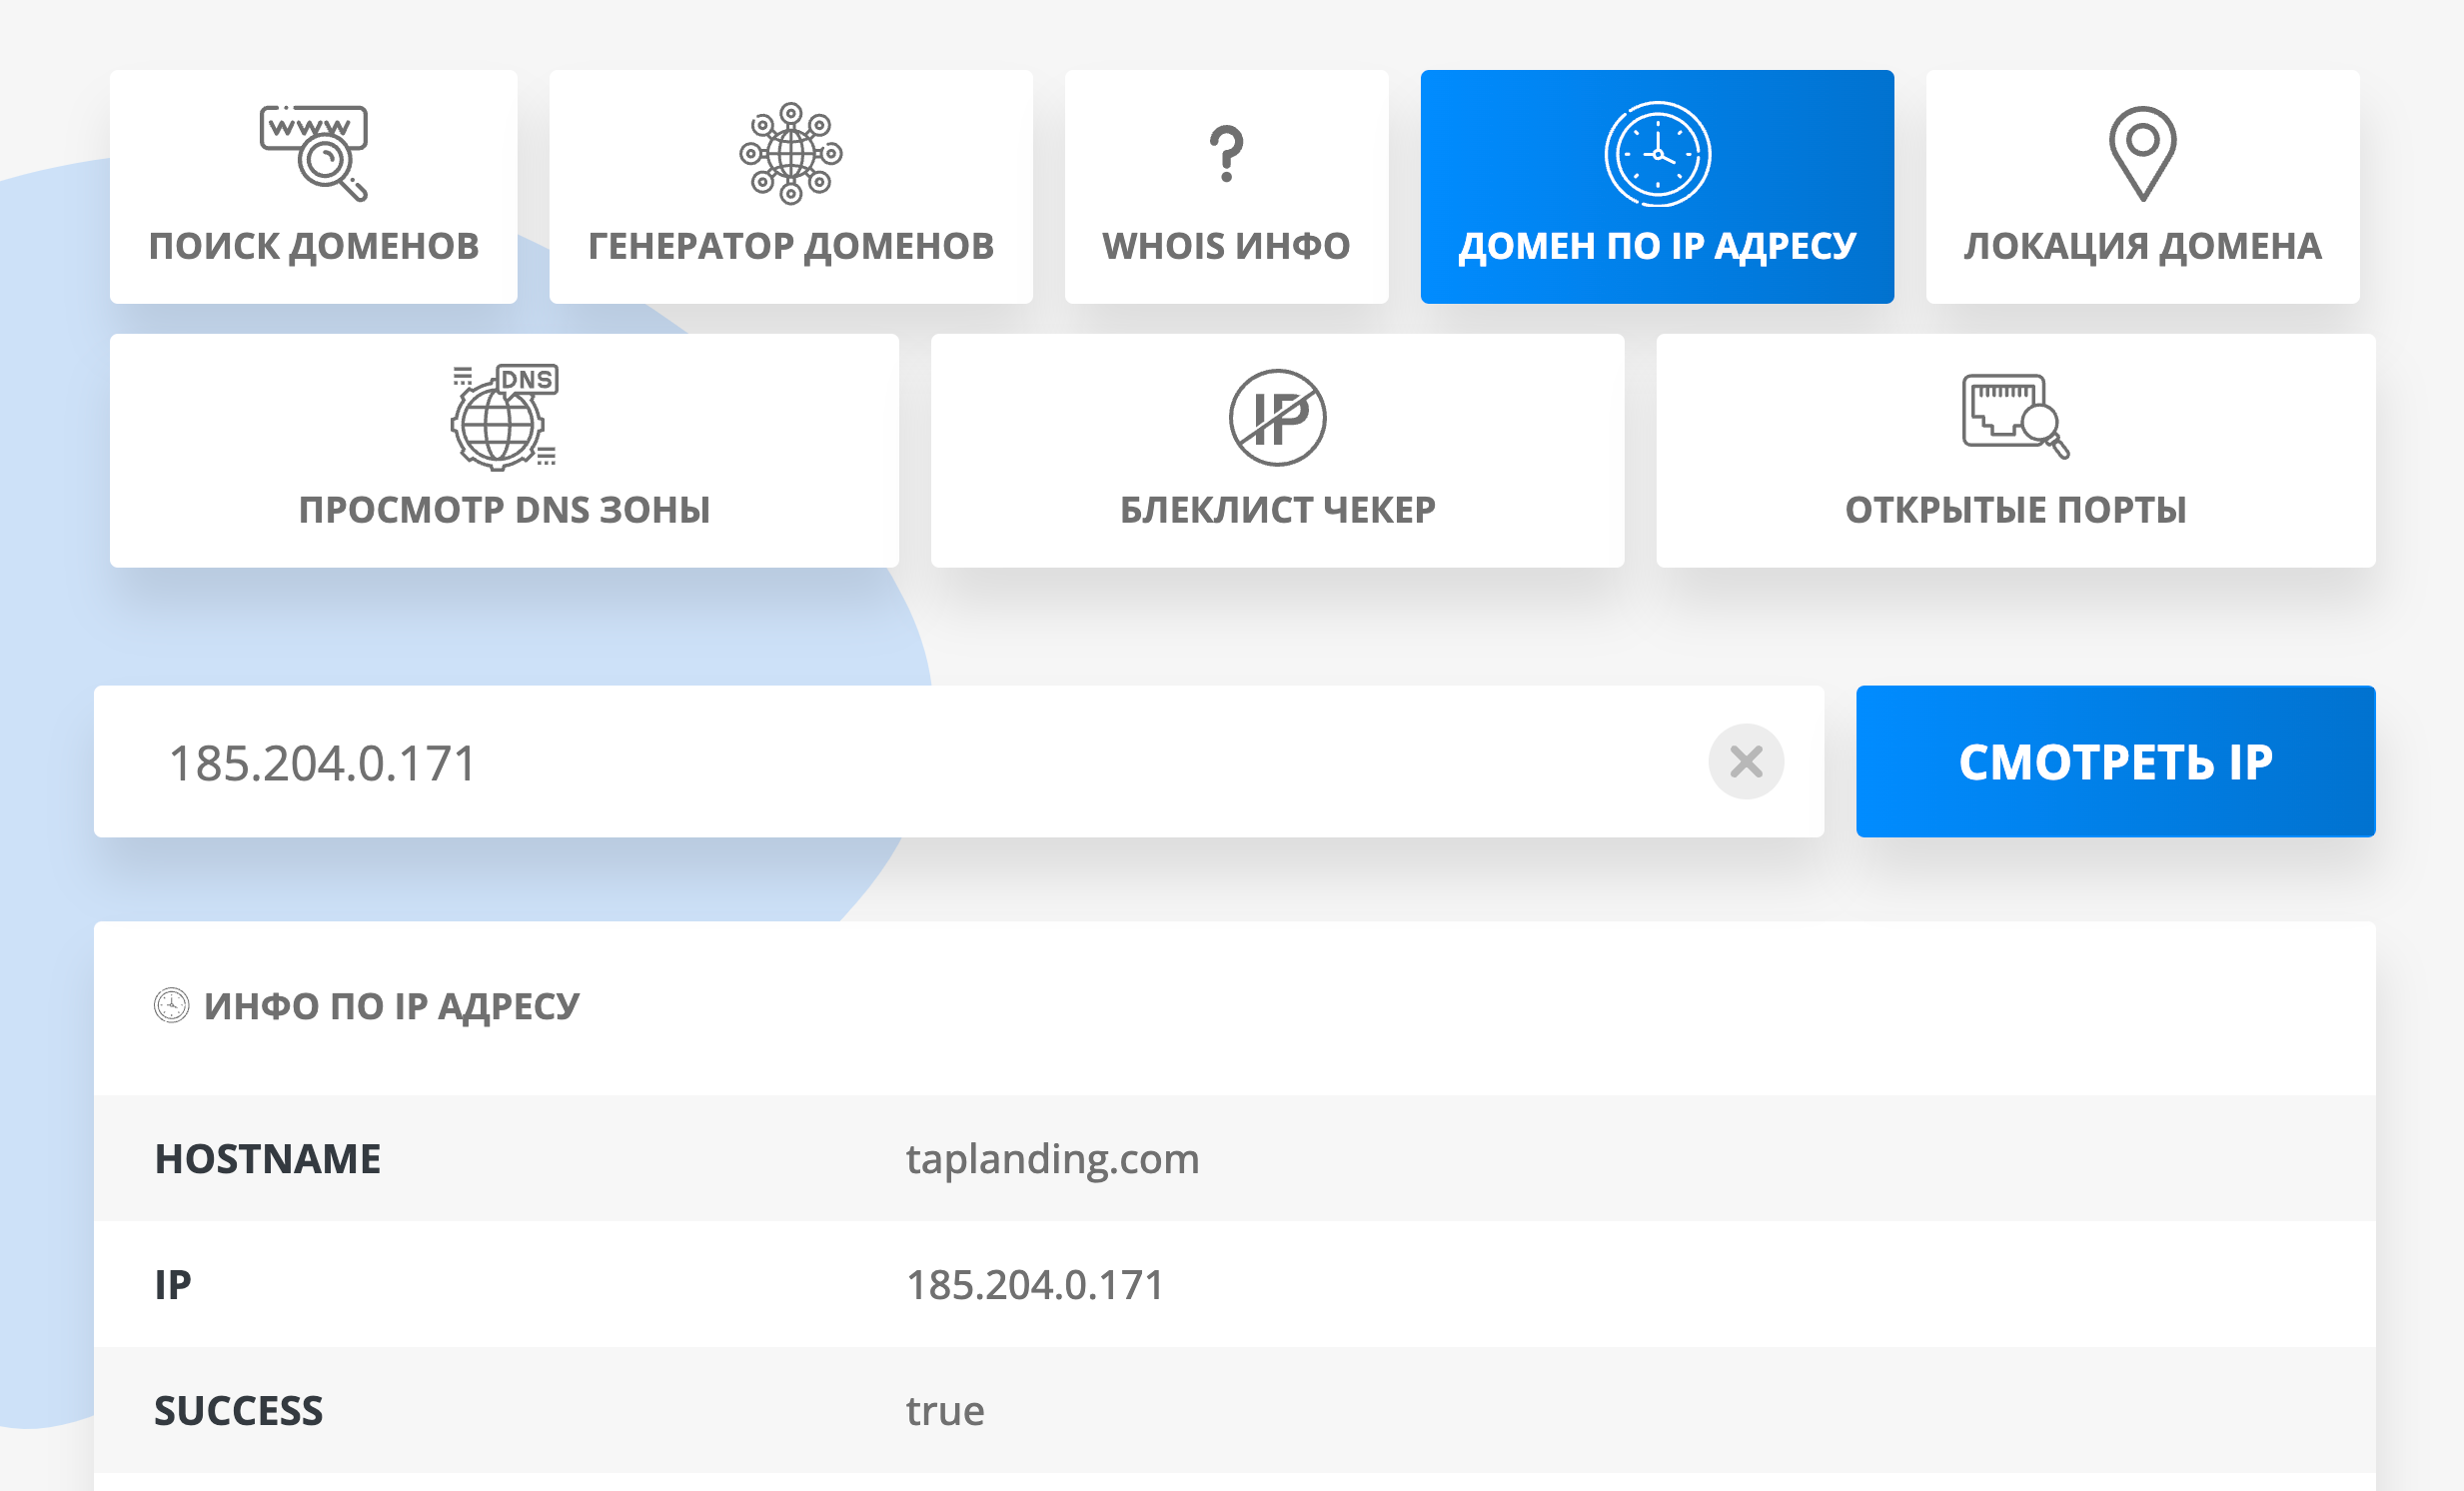Click the map pin domain location icon
The height and width of the screenshot is (1491, 2464).
click(2142, 153)
